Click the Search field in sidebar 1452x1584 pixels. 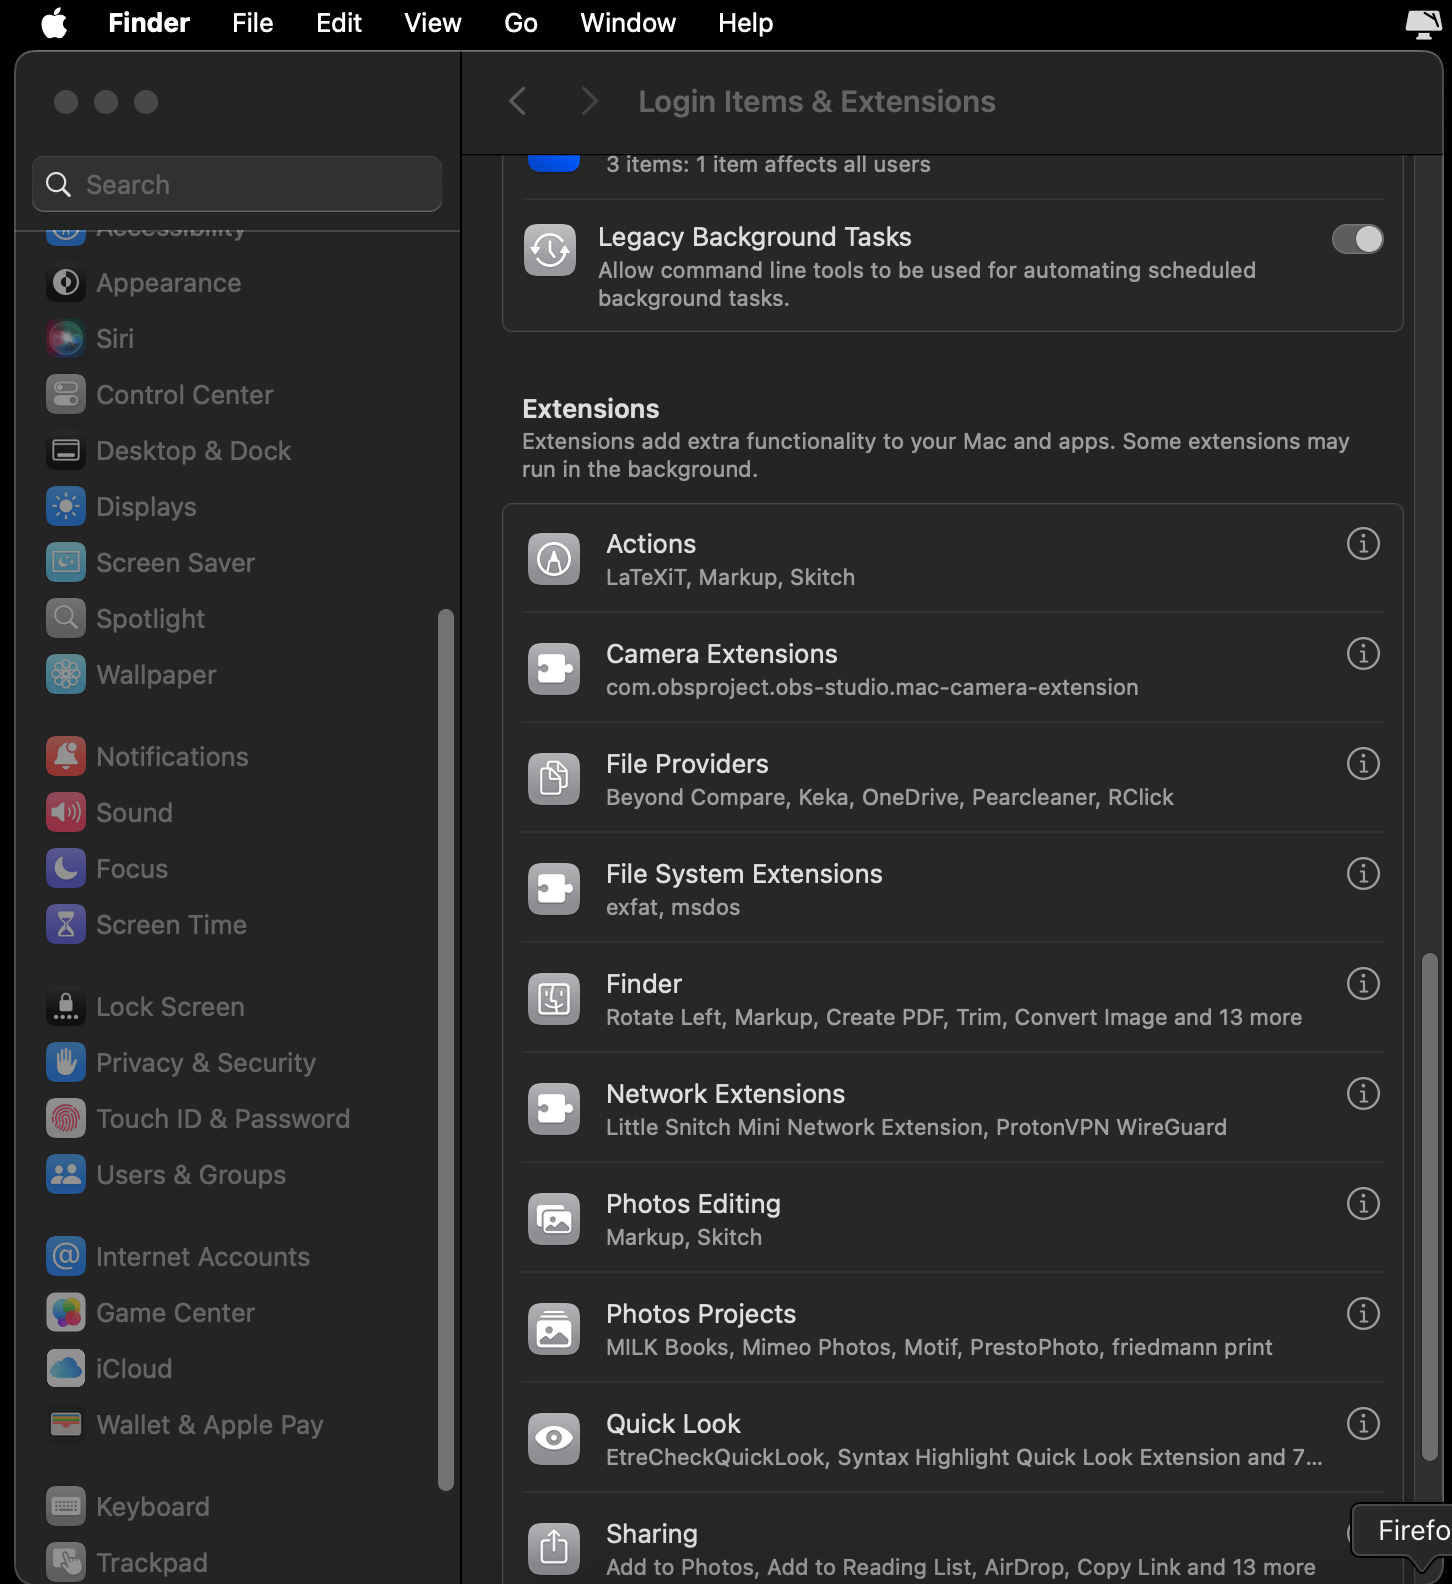(x=237, y=185)
